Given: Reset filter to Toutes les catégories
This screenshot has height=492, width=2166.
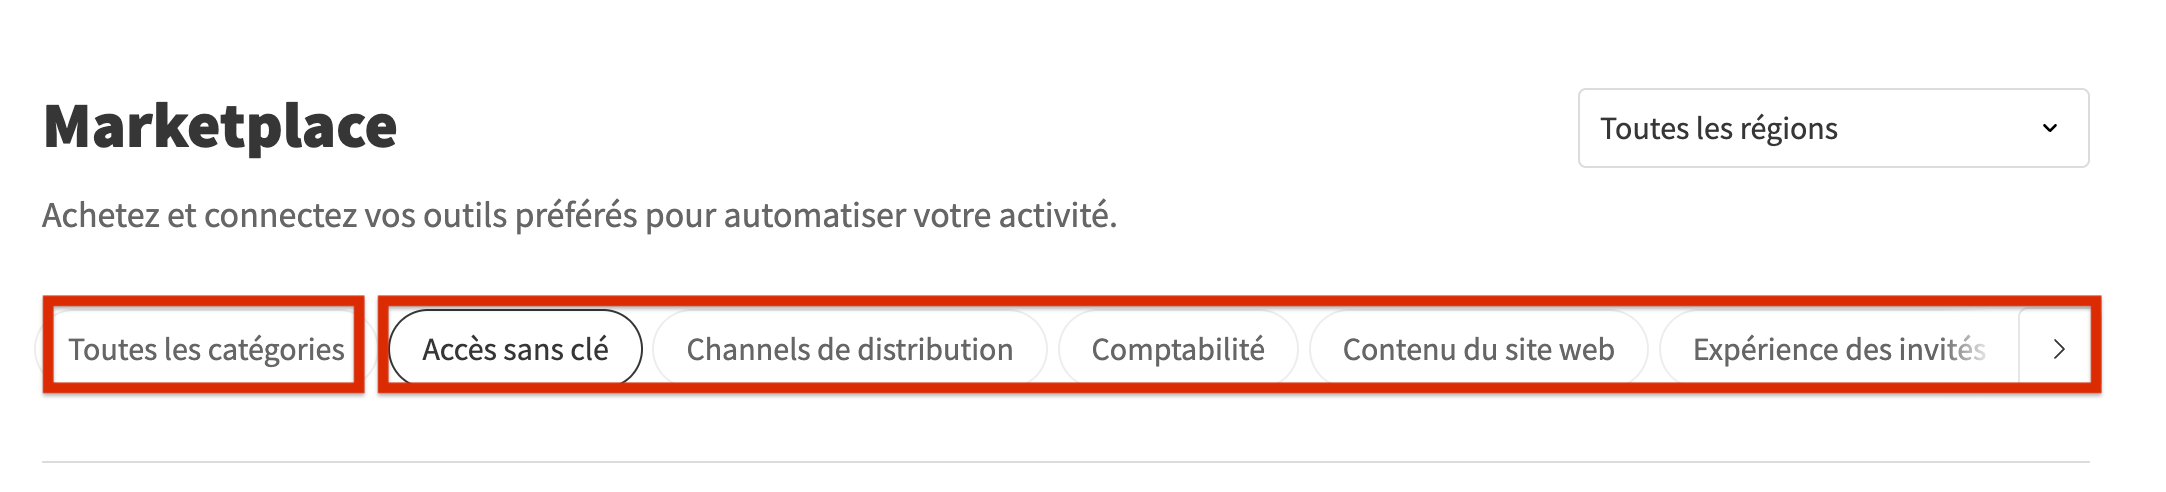Looking at the screenshot, I should [206, 349].
